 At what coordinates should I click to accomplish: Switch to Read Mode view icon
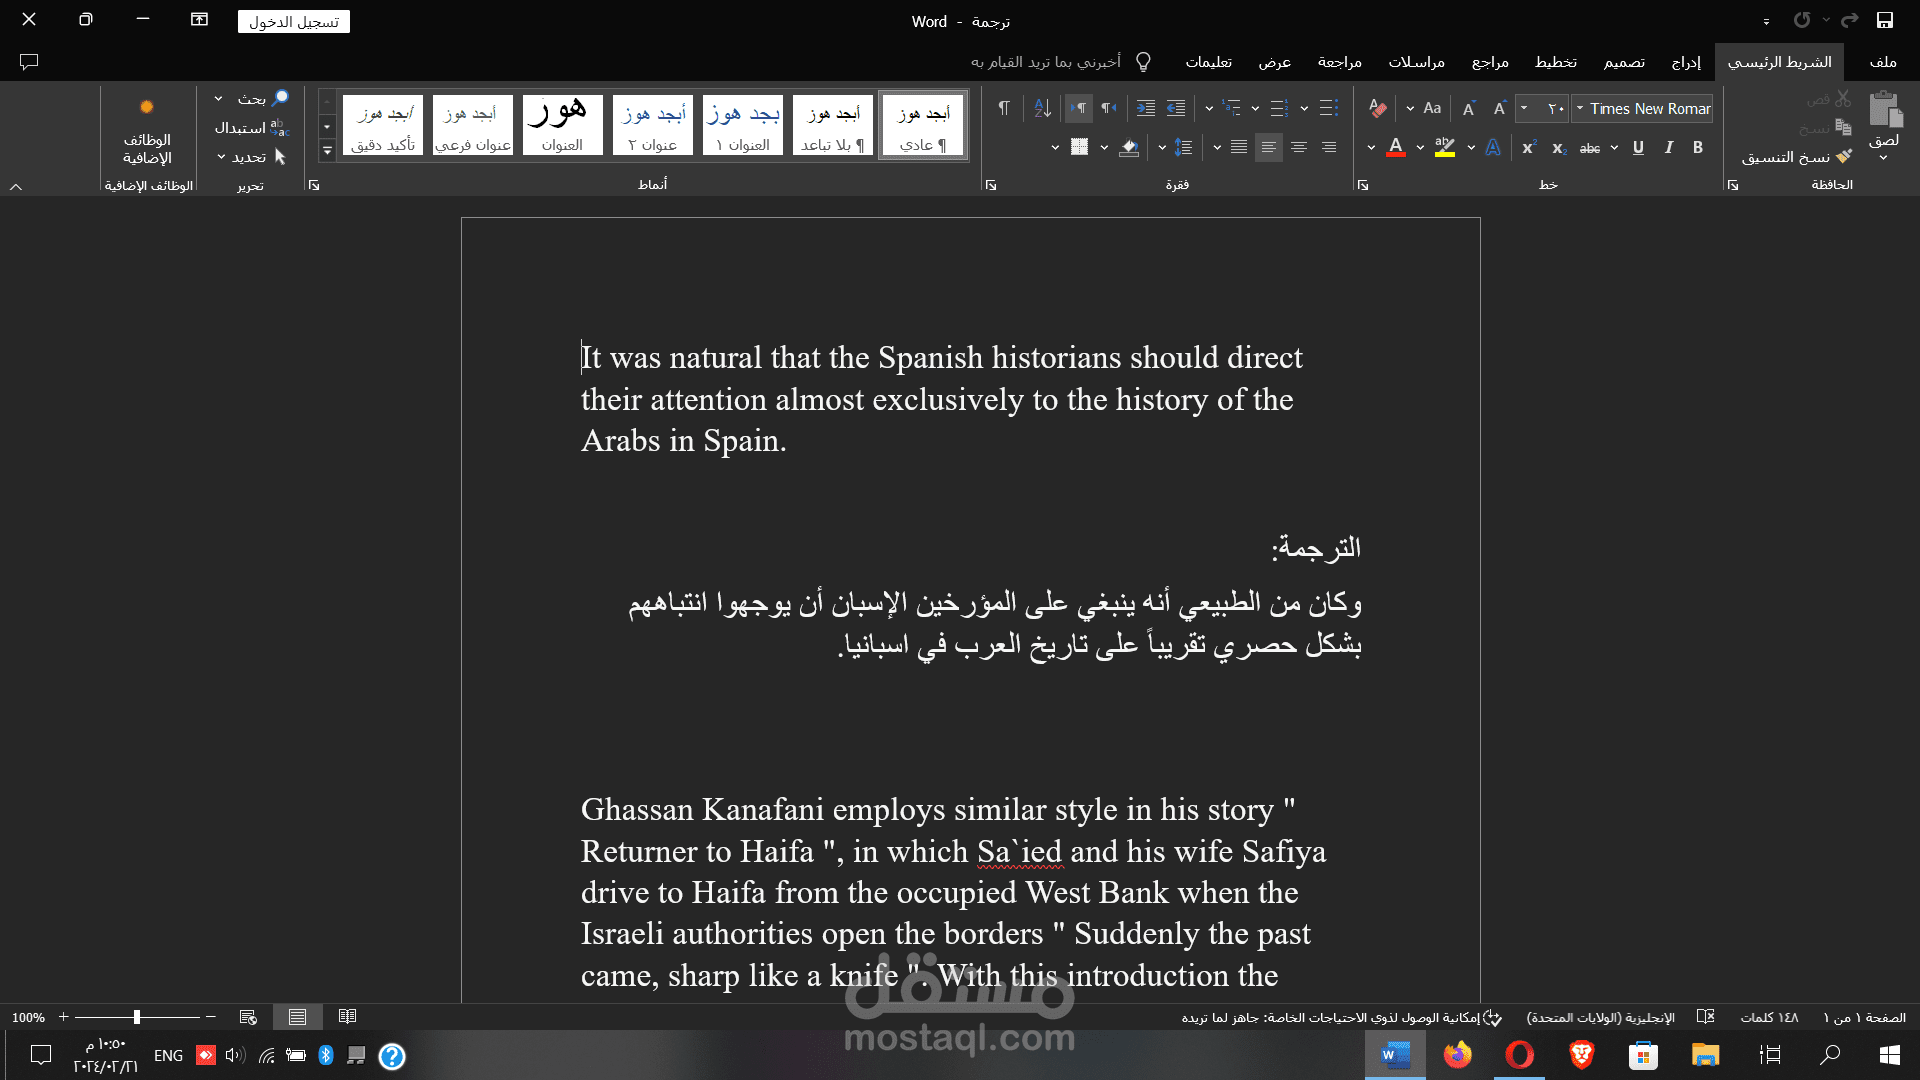(347, 1017)
